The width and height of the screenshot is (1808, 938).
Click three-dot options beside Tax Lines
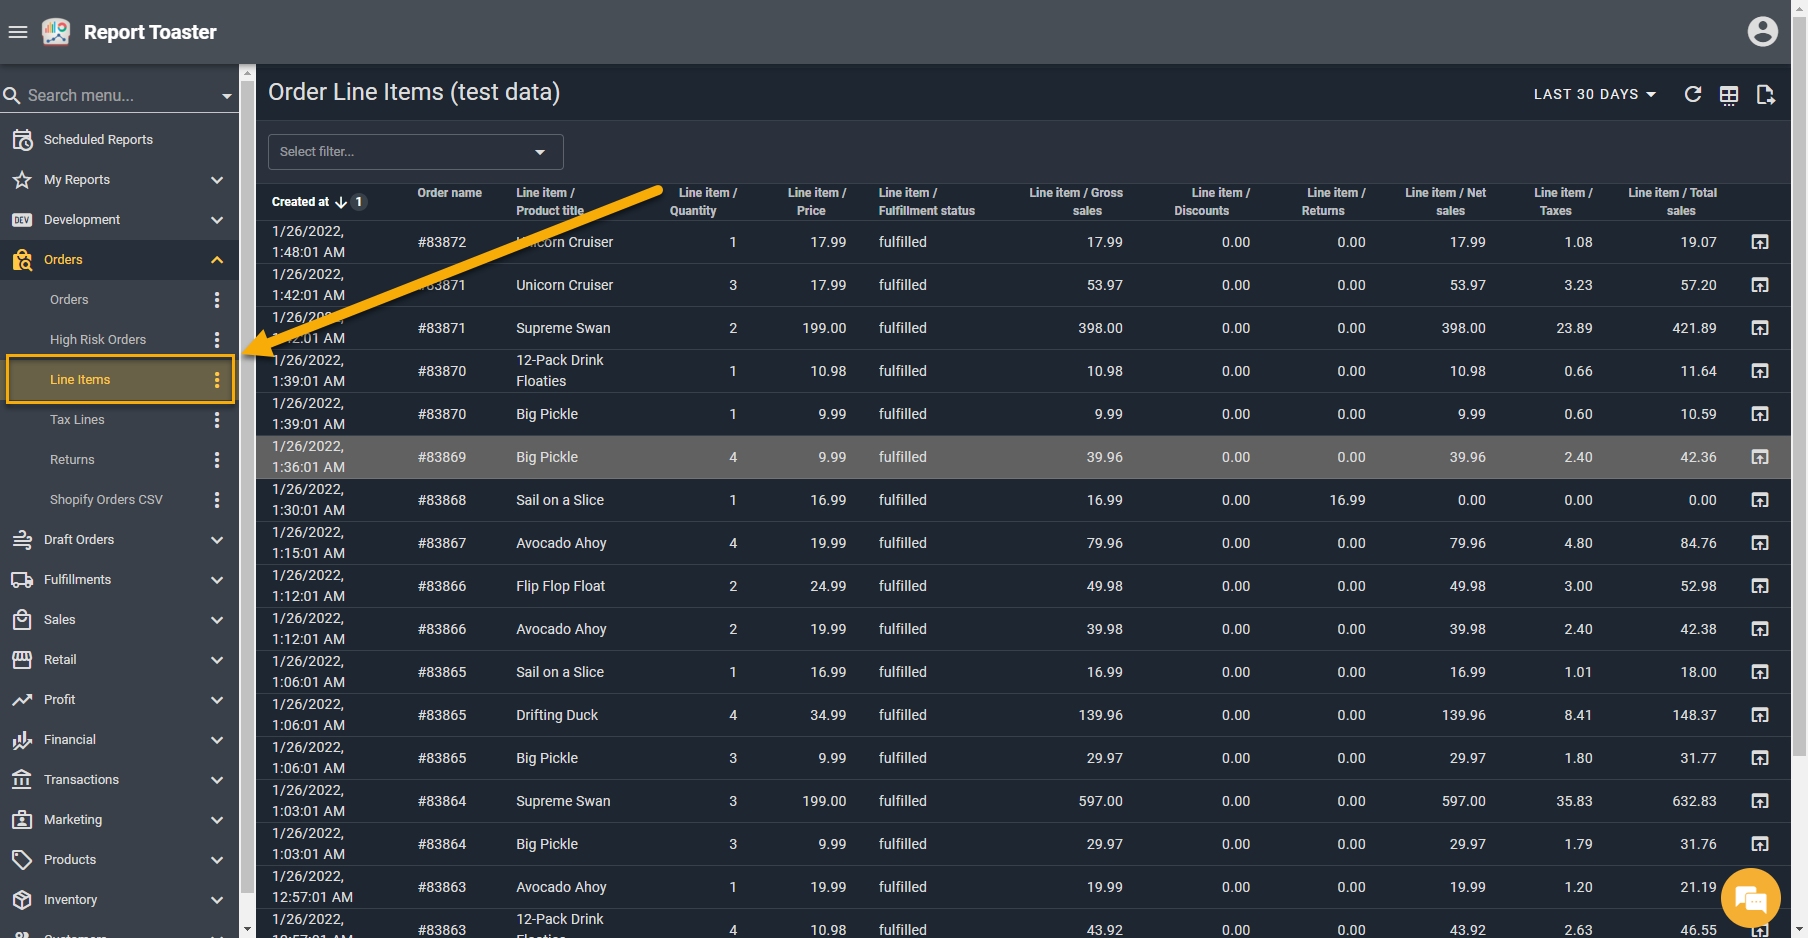pyautogui.click(x=217, y=420)
